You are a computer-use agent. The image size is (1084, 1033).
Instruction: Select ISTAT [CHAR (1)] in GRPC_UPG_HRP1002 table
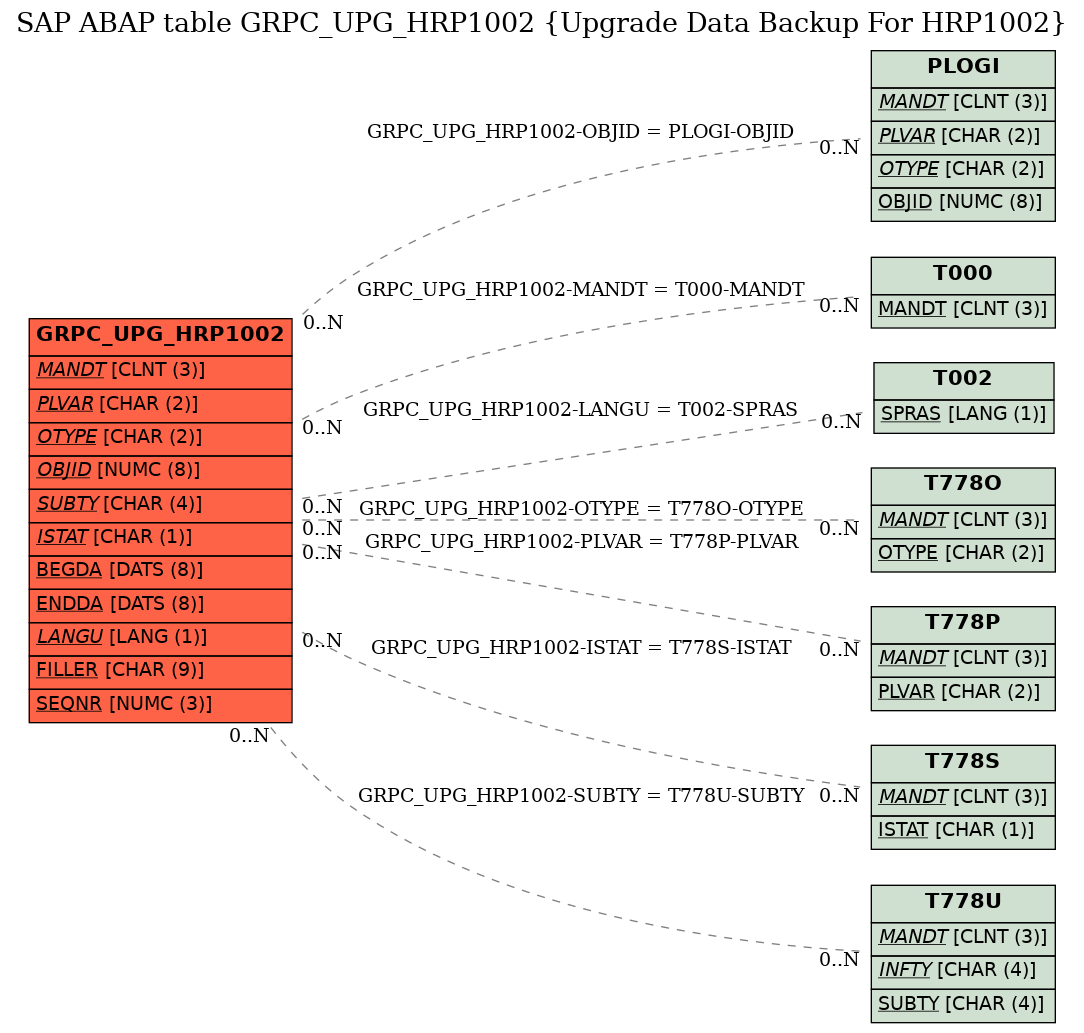[160, 539]
